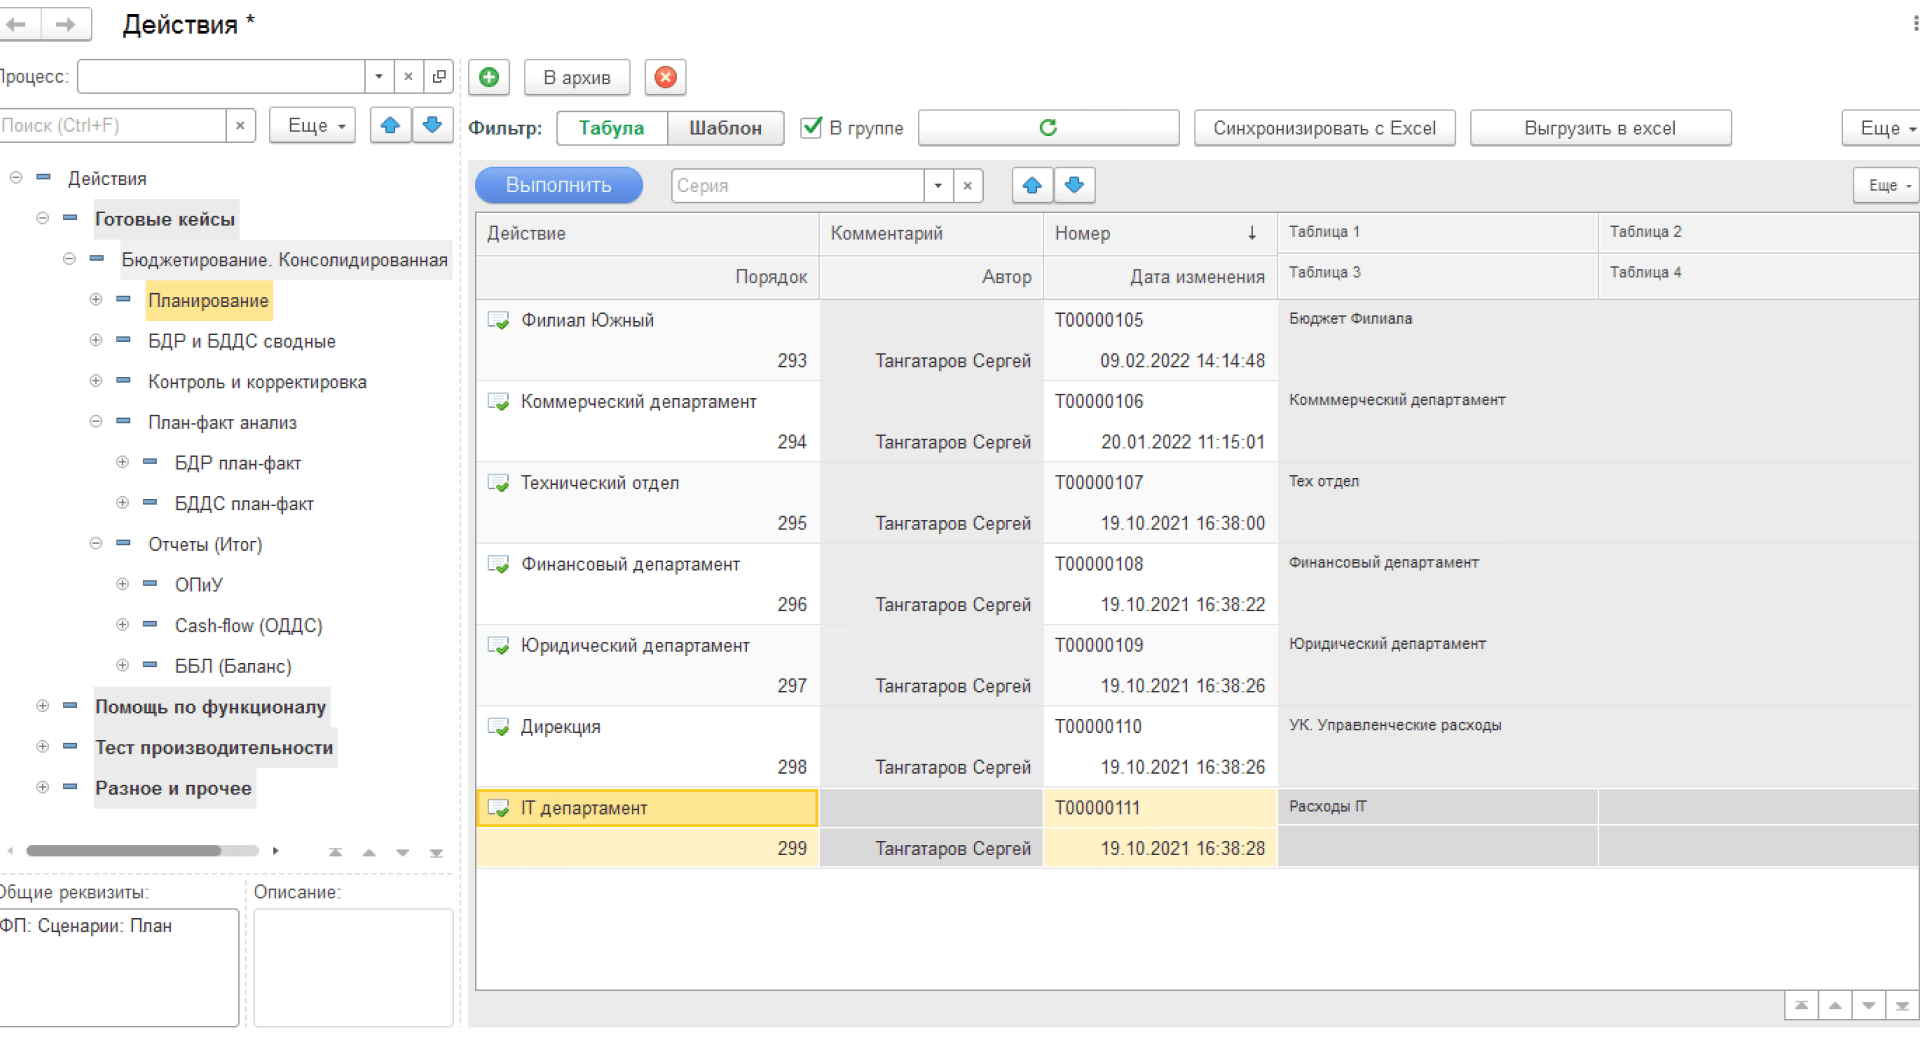The height and width of the screenshot is (1040, 1920).
Task: Click the Финансовый департамент row icon
Action: (x=498, y=565)
